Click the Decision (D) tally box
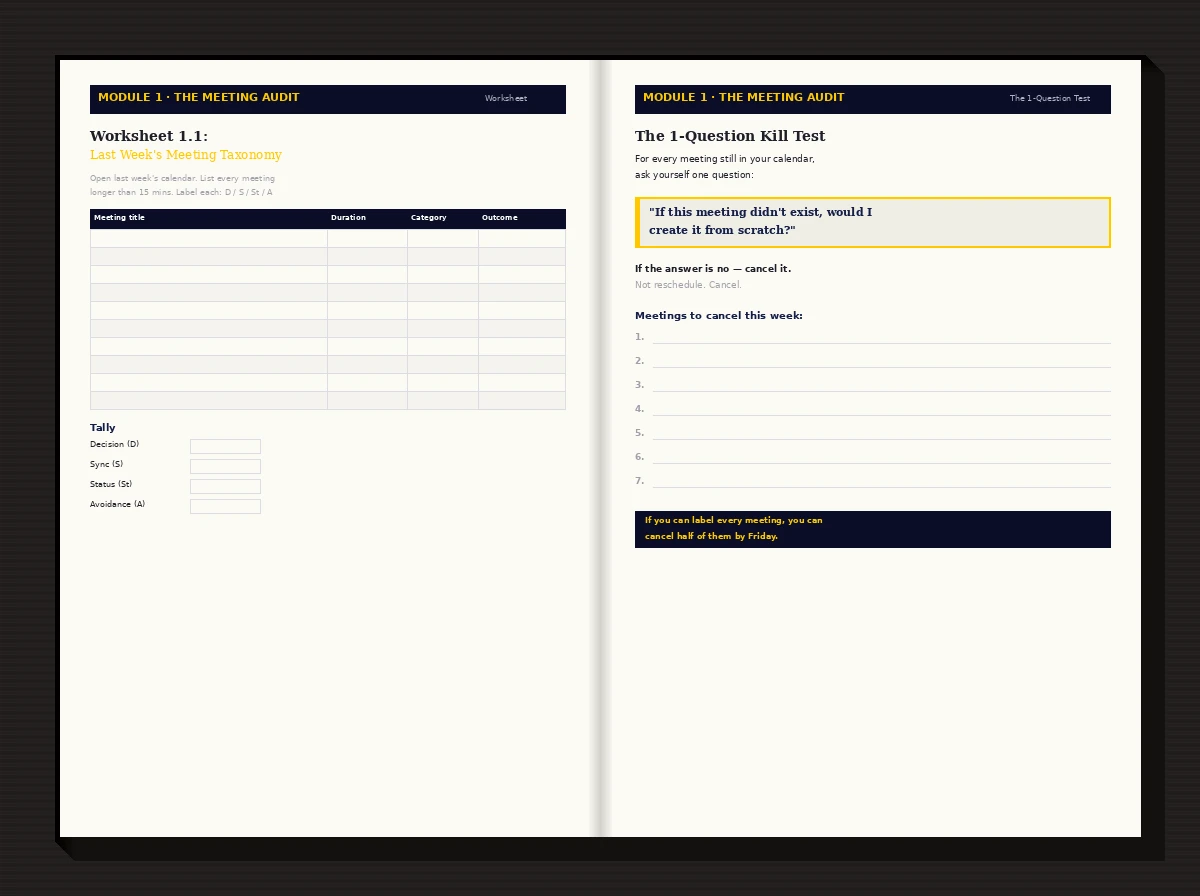The height and width of the screenshot is (896, 1200). point(225,446)
